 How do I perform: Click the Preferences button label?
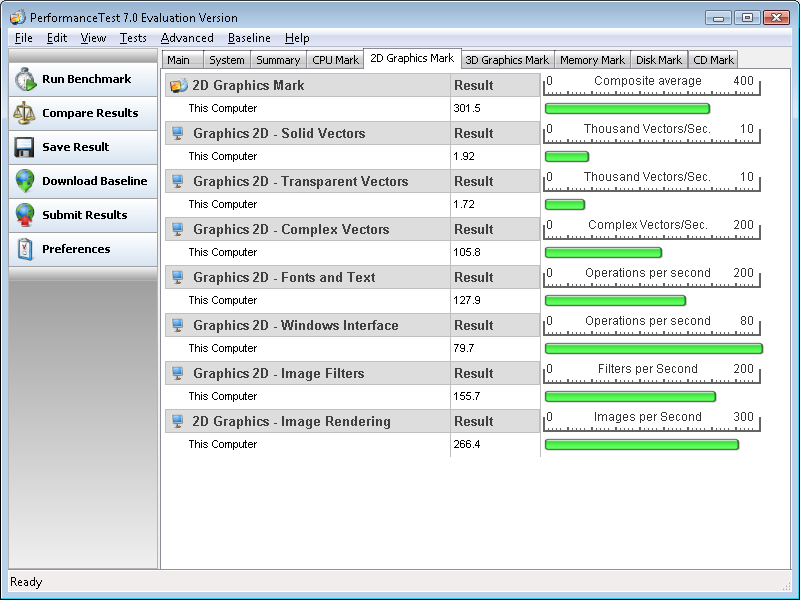click(76, 249)
